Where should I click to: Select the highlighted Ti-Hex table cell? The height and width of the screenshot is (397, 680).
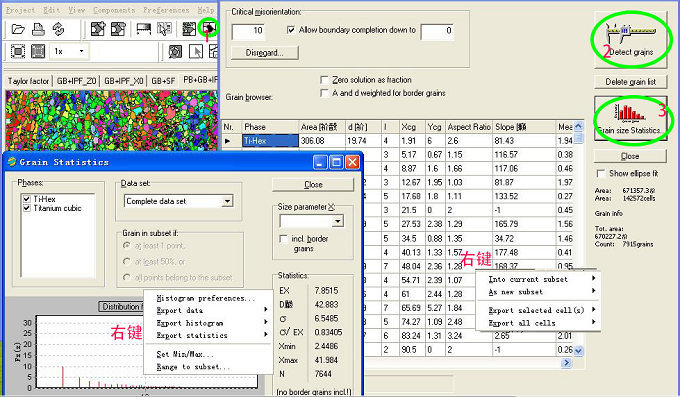[x=270, y=141]
